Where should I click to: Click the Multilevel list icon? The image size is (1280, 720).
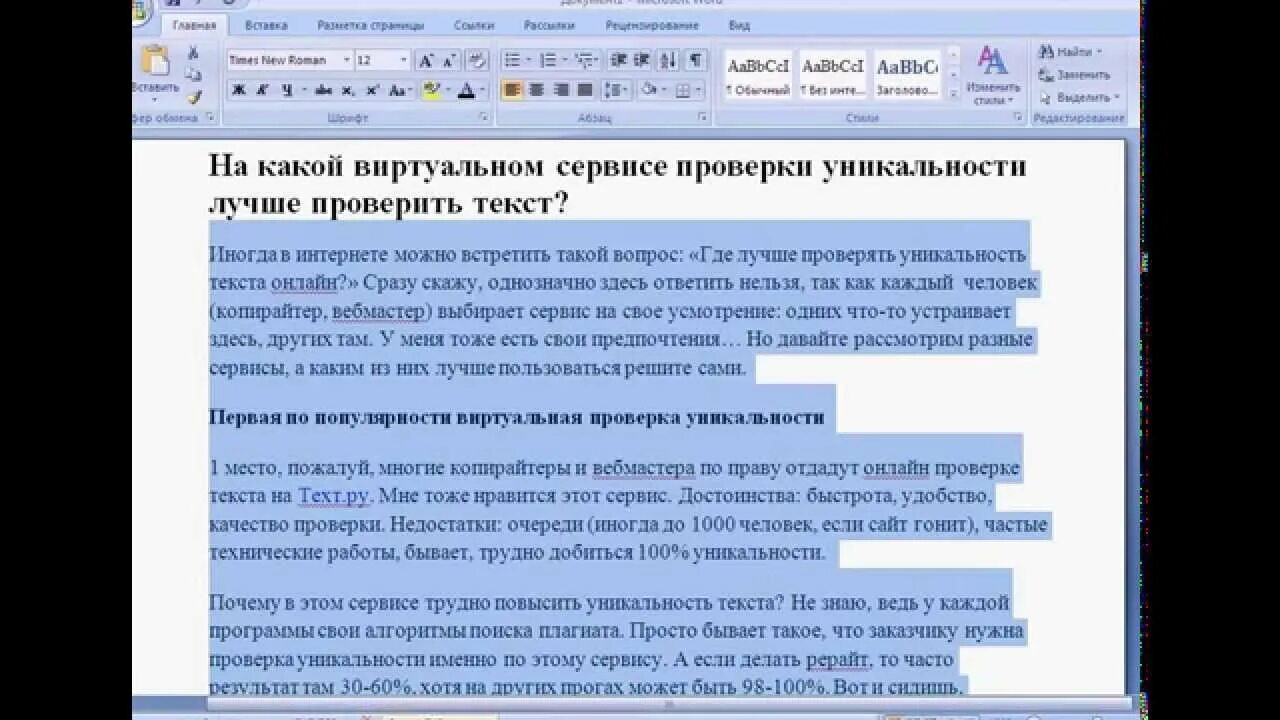point(586,60)
